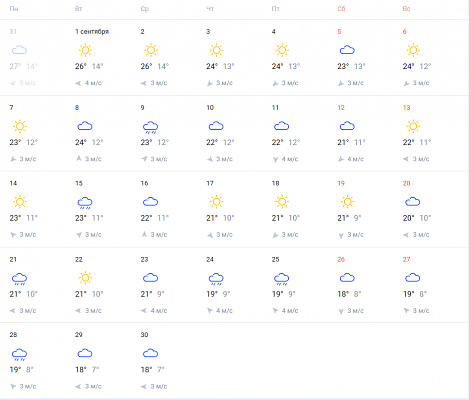Click the 20° temperature on day 20
The width and height of the screenshot is (469, 400).
[x=408, y=218]
